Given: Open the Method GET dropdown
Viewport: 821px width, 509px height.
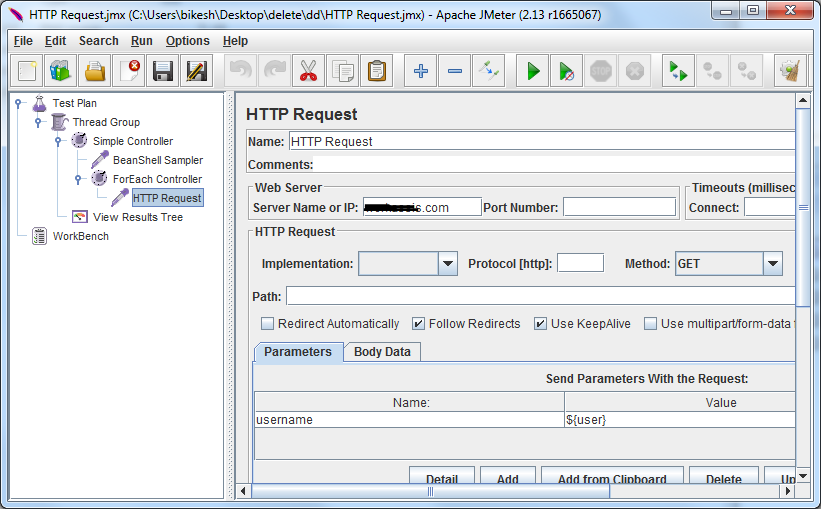Looking at the screenshot, I should pyautogui.click(x=773, y=263).
